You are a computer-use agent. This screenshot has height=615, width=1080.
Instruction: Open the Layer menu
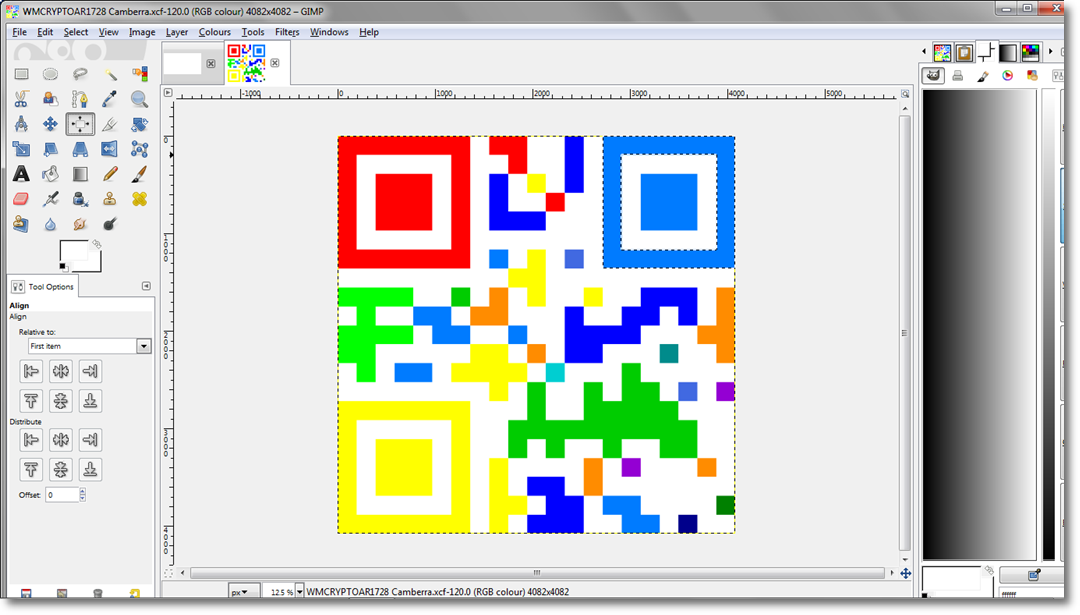(176, 32)
